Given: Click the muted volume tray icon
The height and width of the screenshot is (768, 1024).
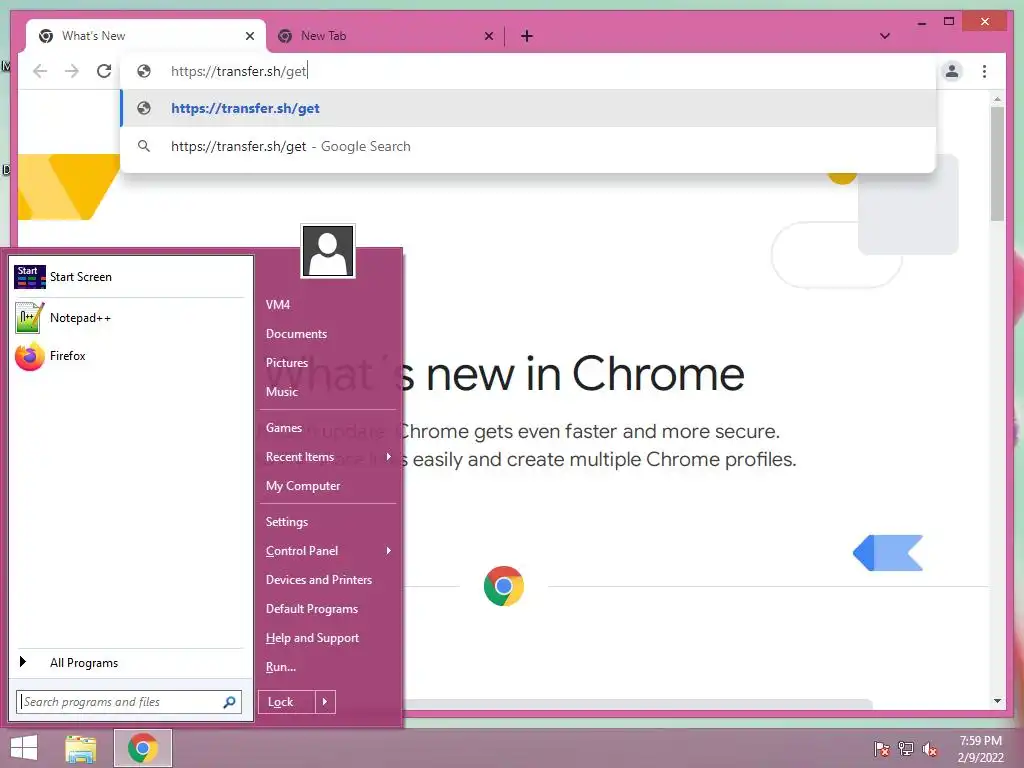Looking at the screenshot, I should [930, 748].
